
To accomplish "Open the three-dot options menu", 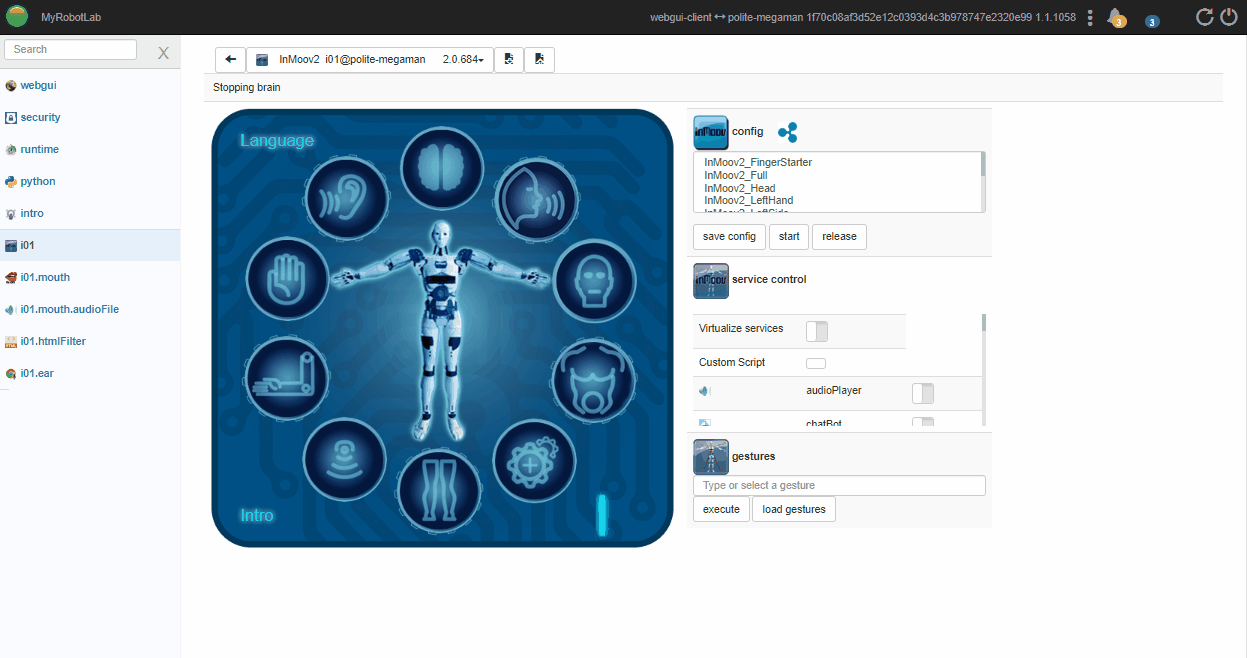I will click(1090, 18).
